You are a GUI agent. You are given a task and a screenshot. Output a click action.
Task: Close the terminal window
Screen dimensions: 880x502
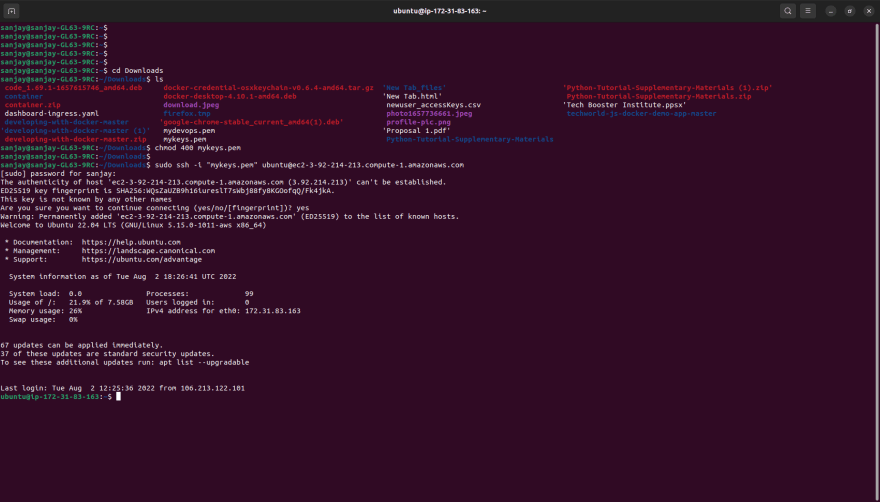[869, 11]
